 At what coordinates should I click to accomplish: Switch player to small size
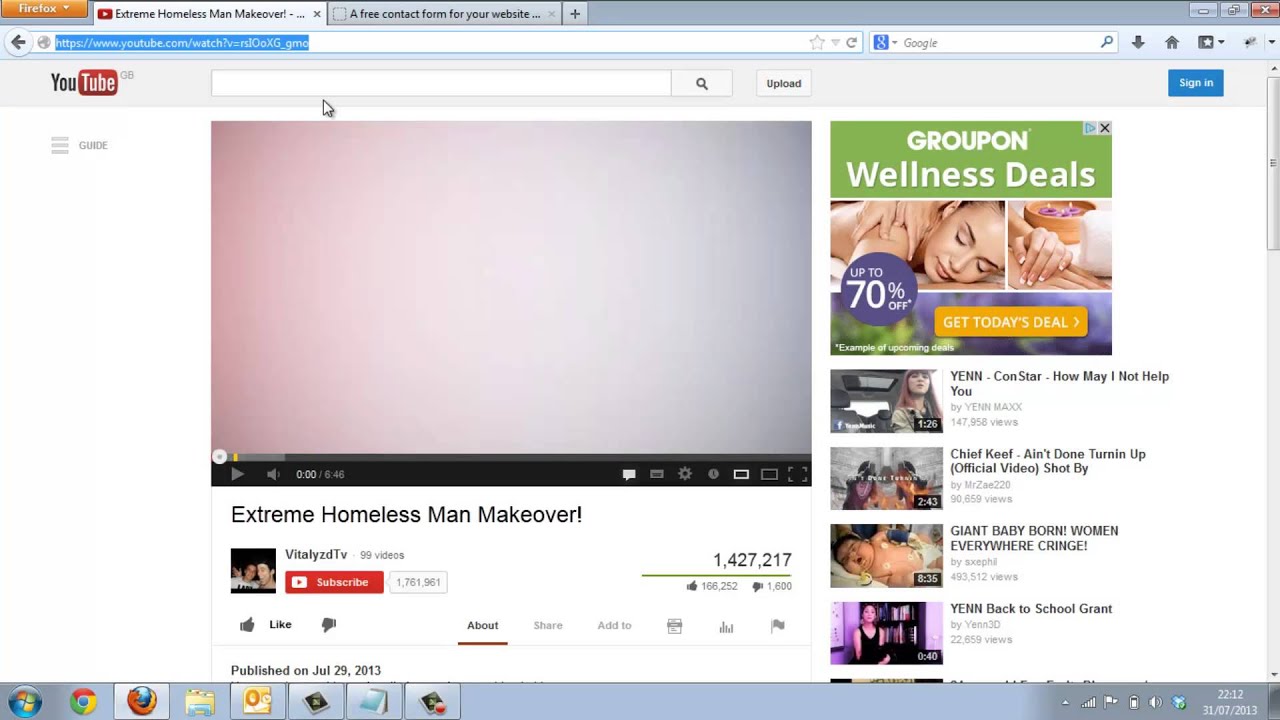[741, 474]
